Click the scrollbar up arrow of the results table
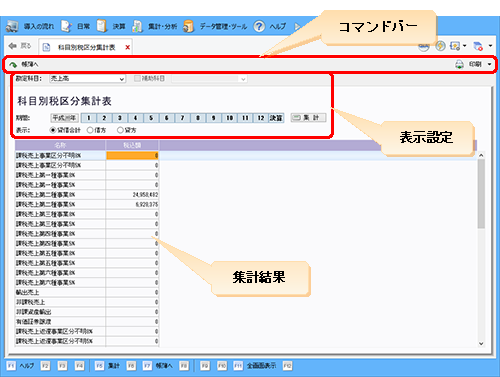Viewport: 500px width, 377px height. click(x=481, y=155)
